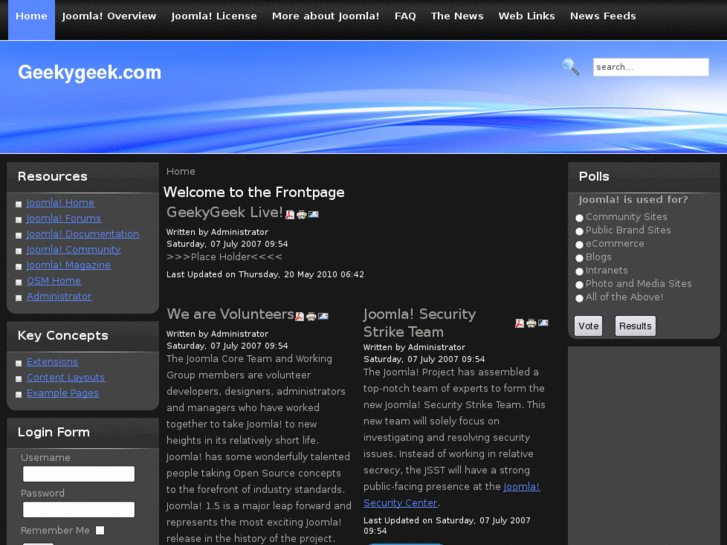Click the poll Results button
Image resolution: width=727 pixels, height=545 pixels.
635,326
